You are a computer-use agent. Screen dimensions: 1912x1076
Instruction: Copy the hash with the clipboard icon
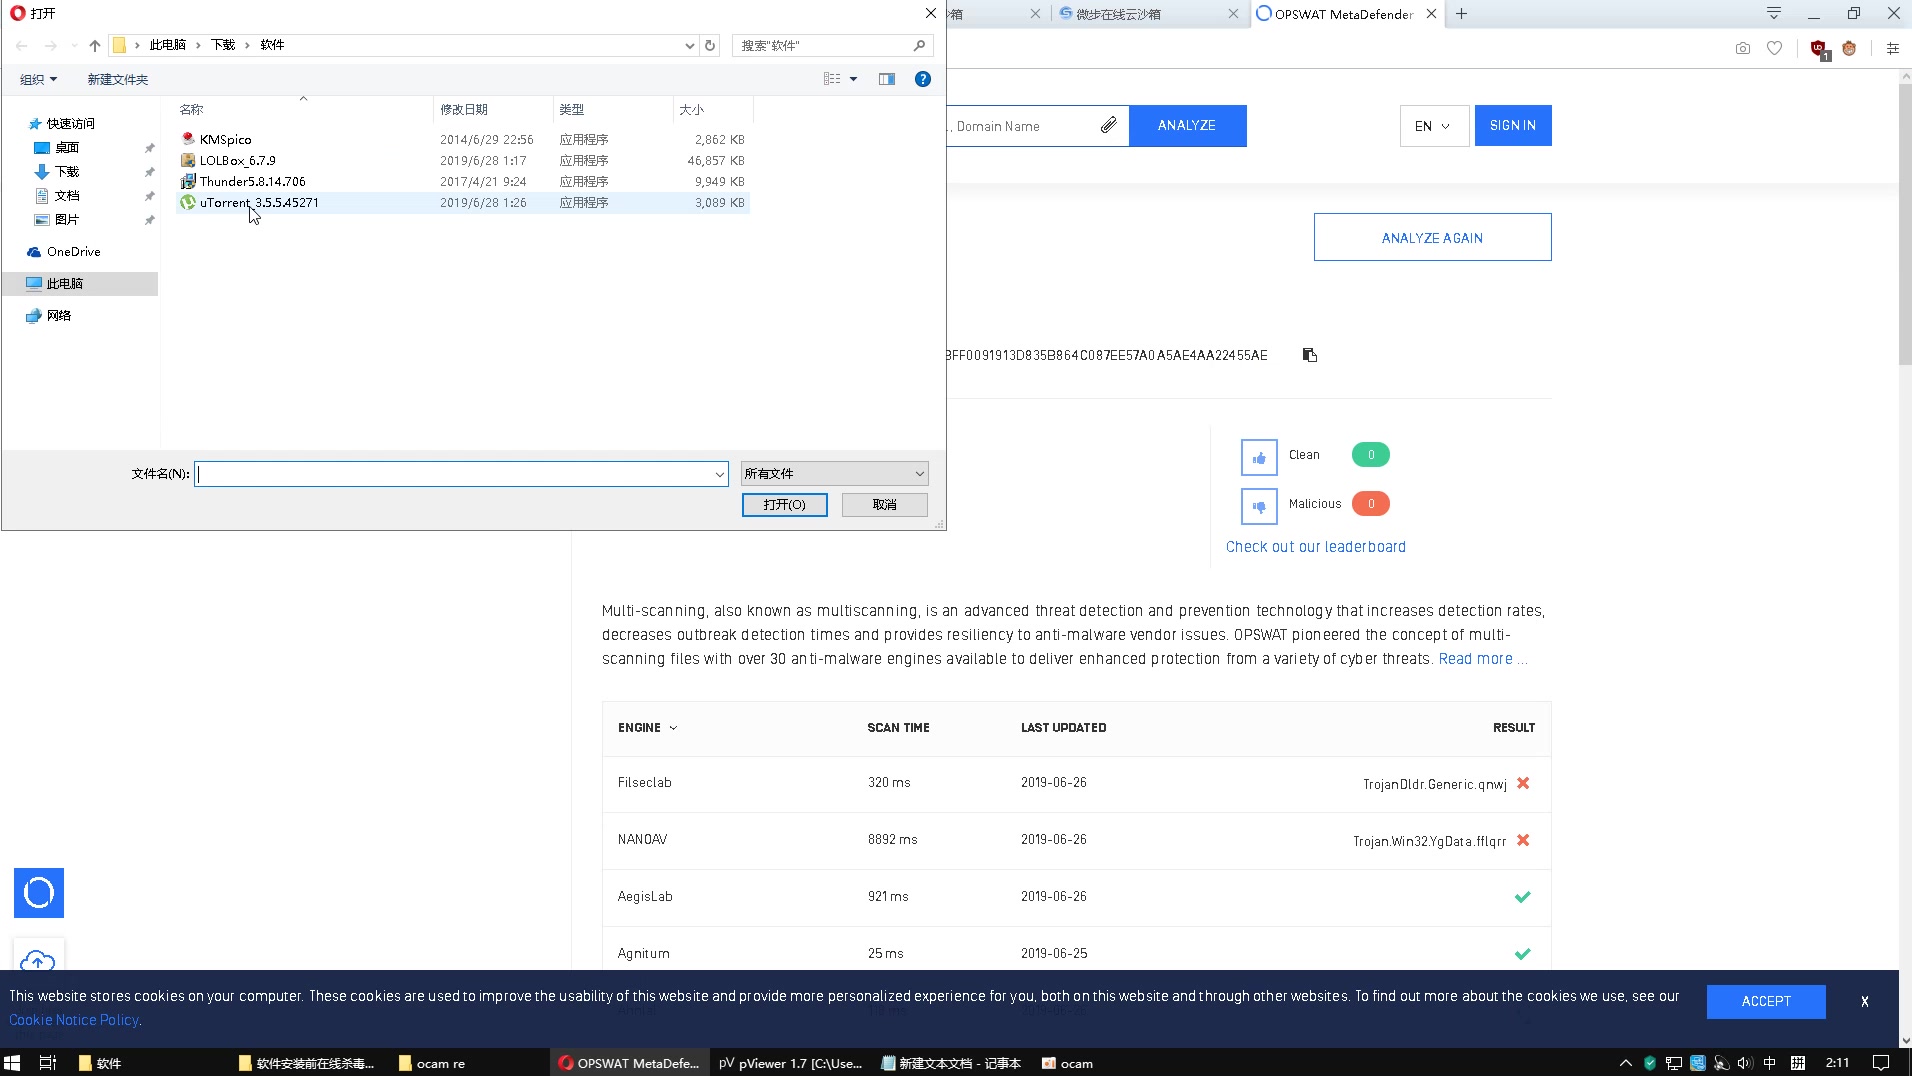[1309, 355]
